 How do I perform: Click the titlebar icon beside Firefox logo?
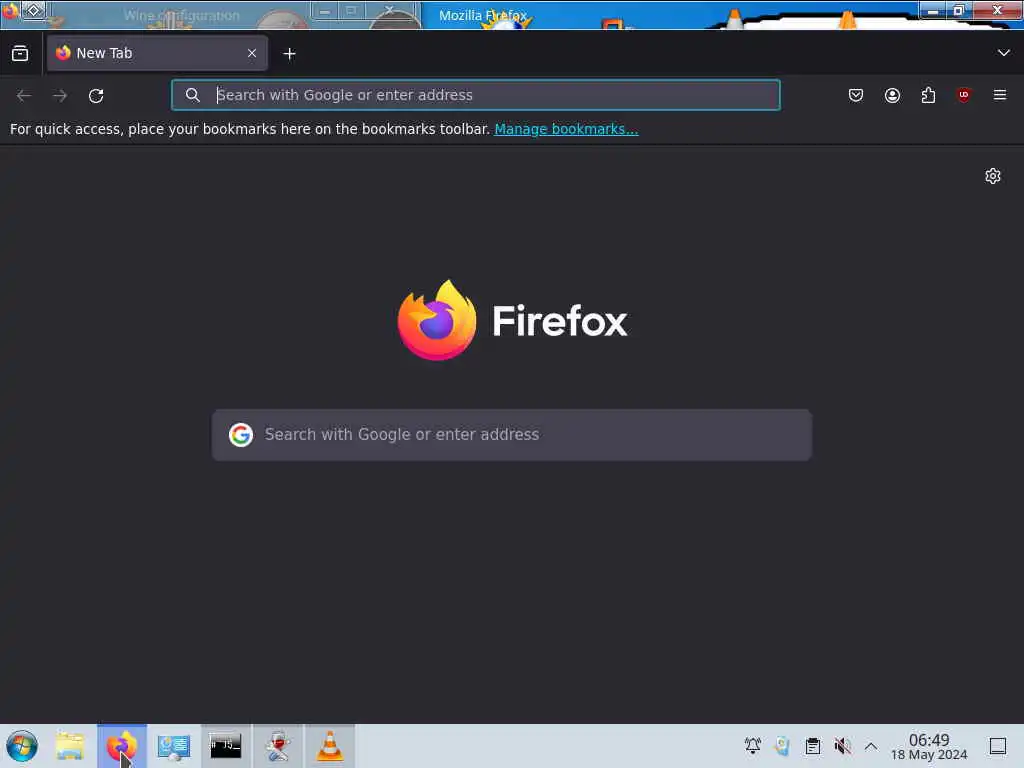pos(33,10)
